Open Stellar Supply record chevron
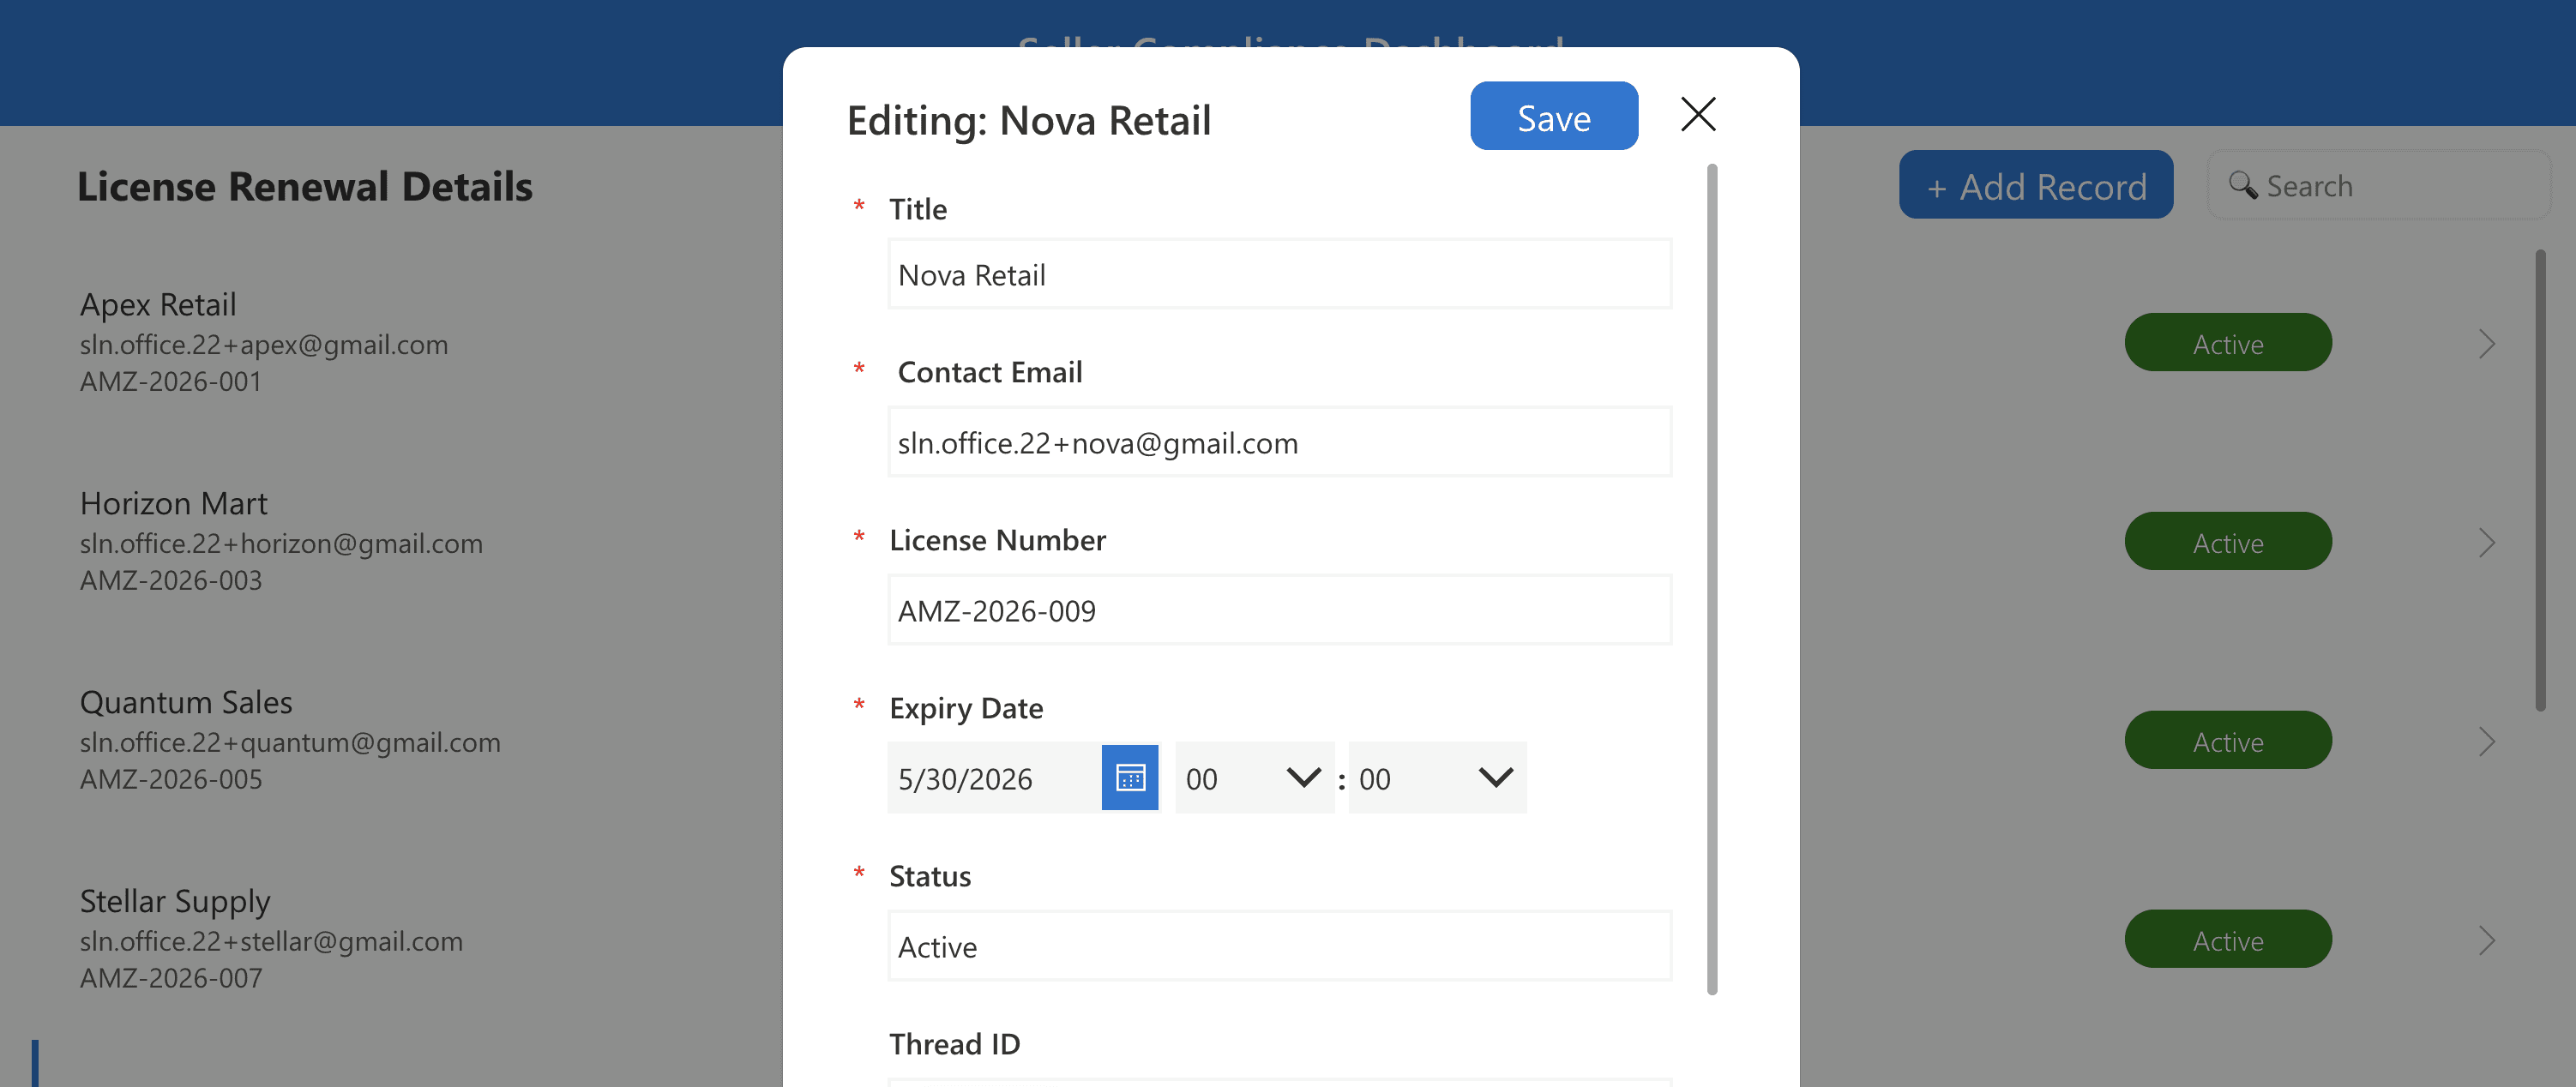This screenshot has width=2576, height=1087. 2486,940
